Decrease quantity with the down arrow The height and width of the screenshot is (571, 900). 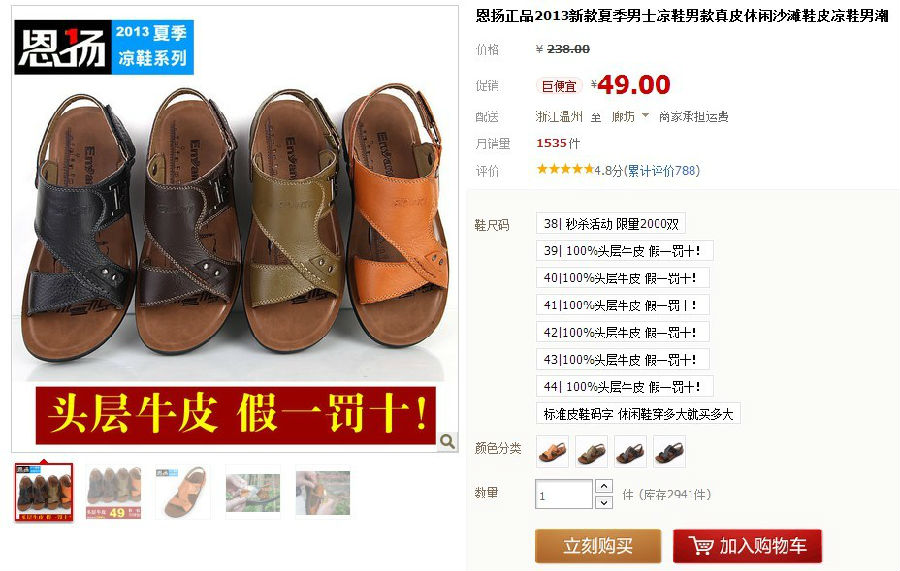coord(604,502)
